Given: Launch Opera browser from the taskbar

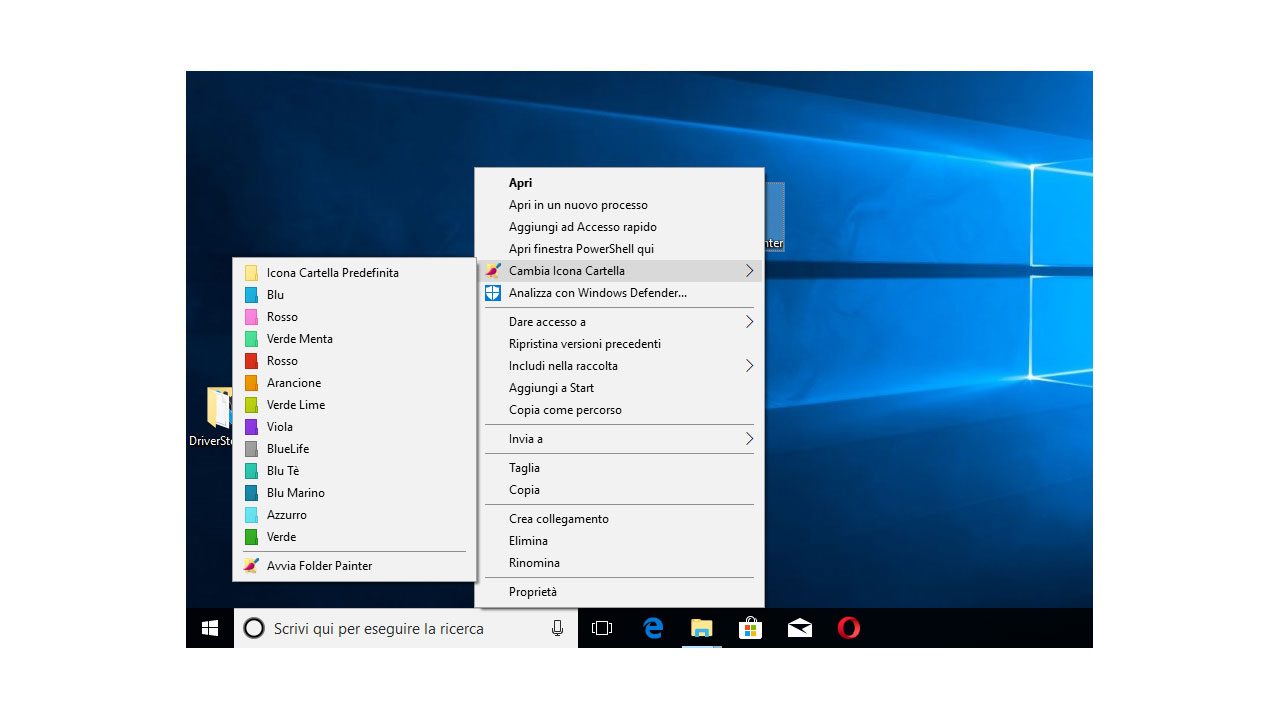Looking at the screenshot, I should tap(849, 628).
